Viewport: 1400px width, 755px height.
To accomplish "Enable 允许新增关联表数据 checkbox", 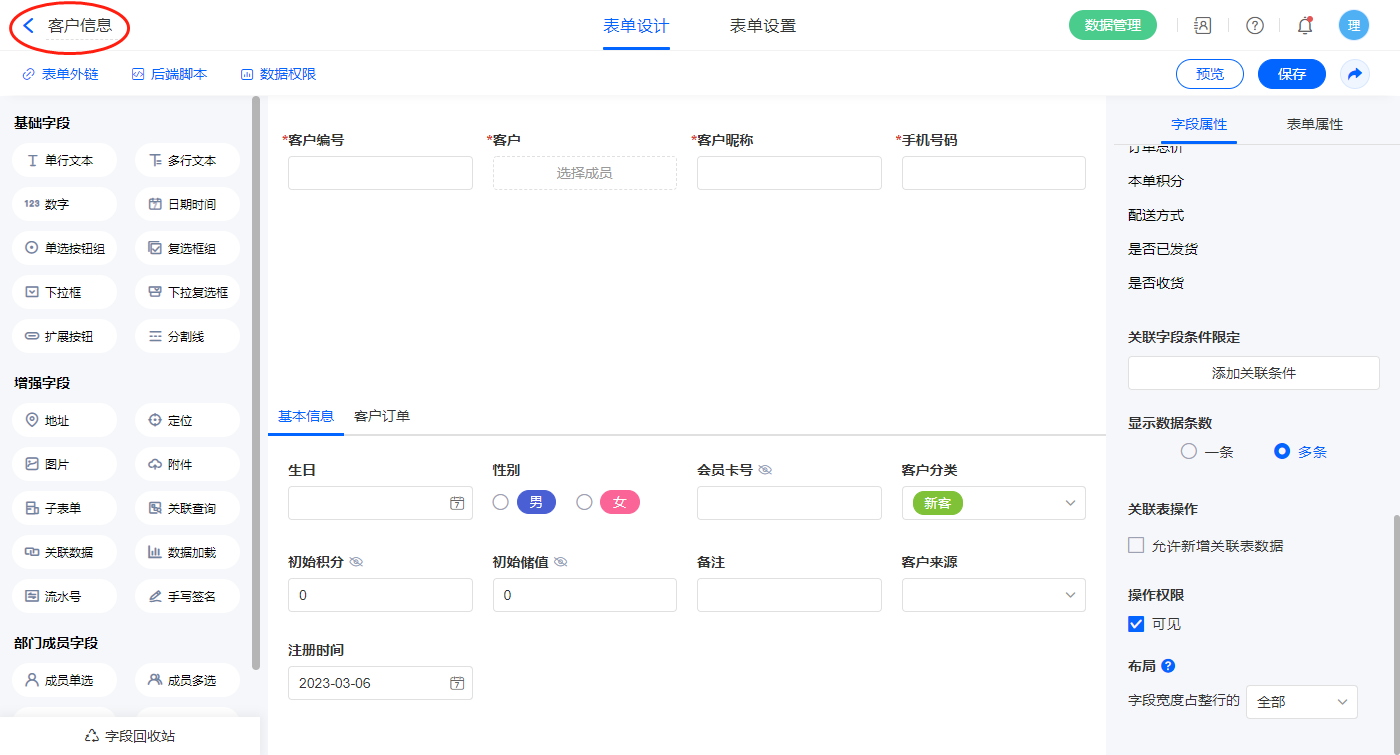I will (x=1136, y=546).
